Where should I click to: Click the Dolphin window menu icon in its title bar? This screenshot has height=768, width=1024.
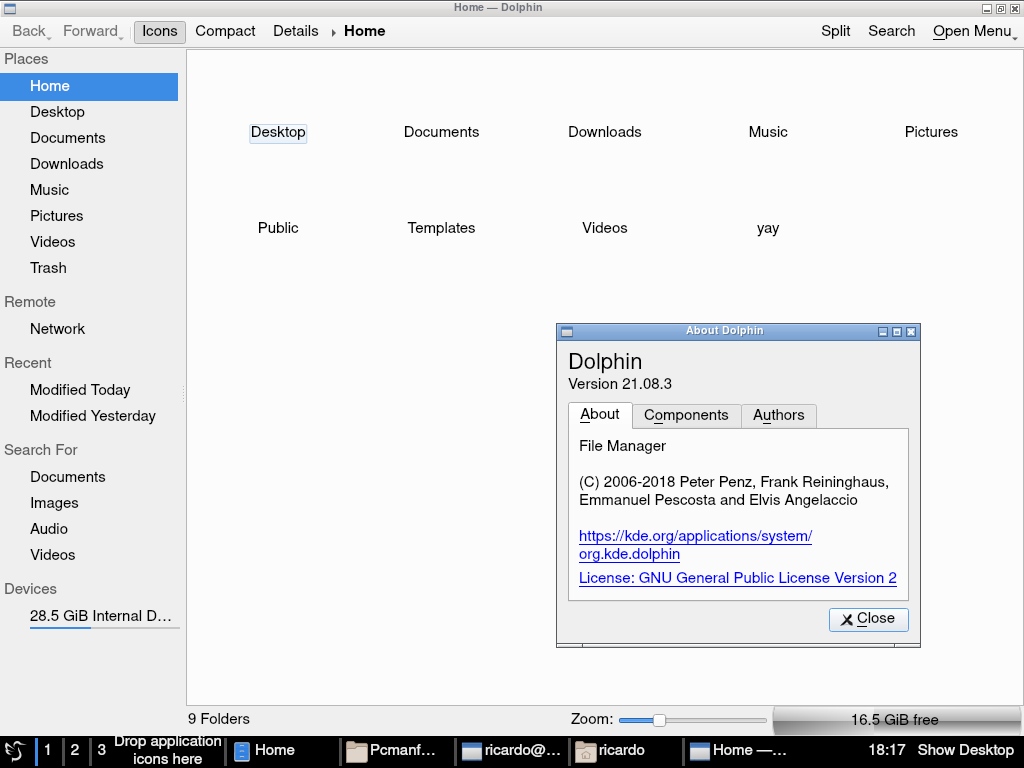[x=9, y=8]
